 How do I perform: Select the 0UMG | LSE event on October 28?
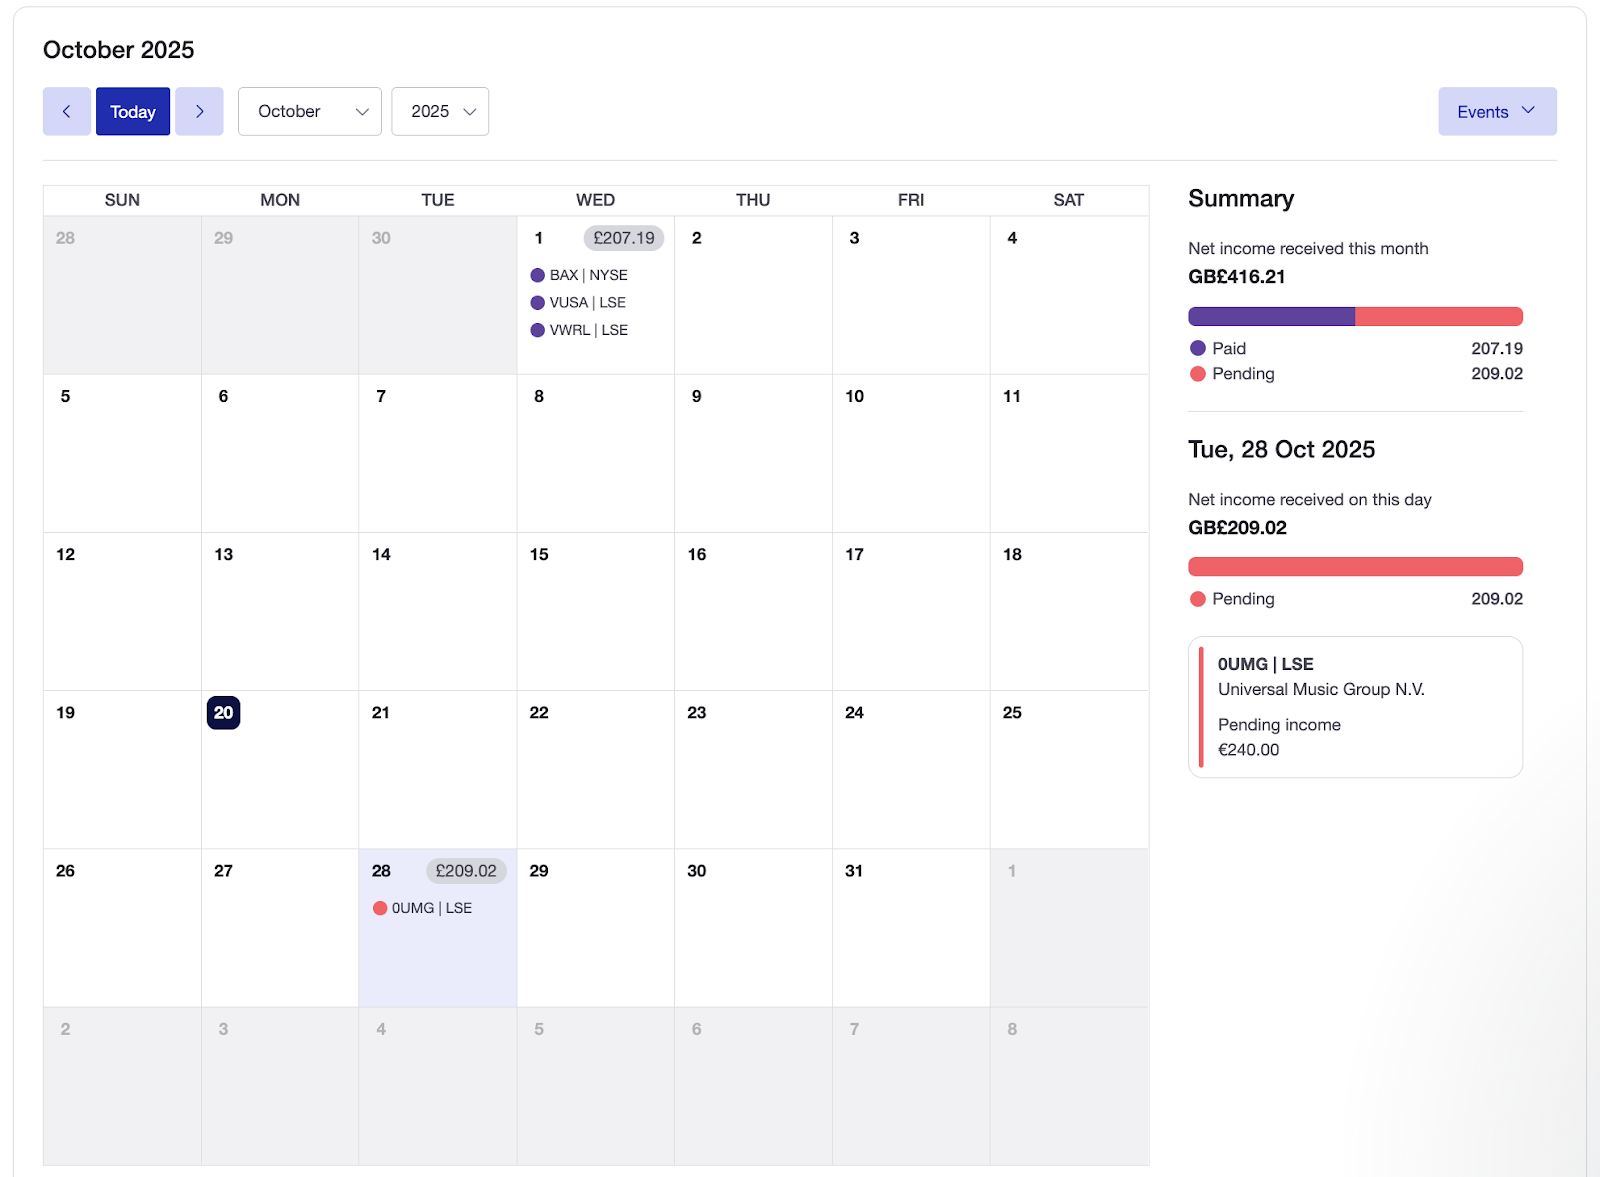pyautogui.click(x=432, y=908)
